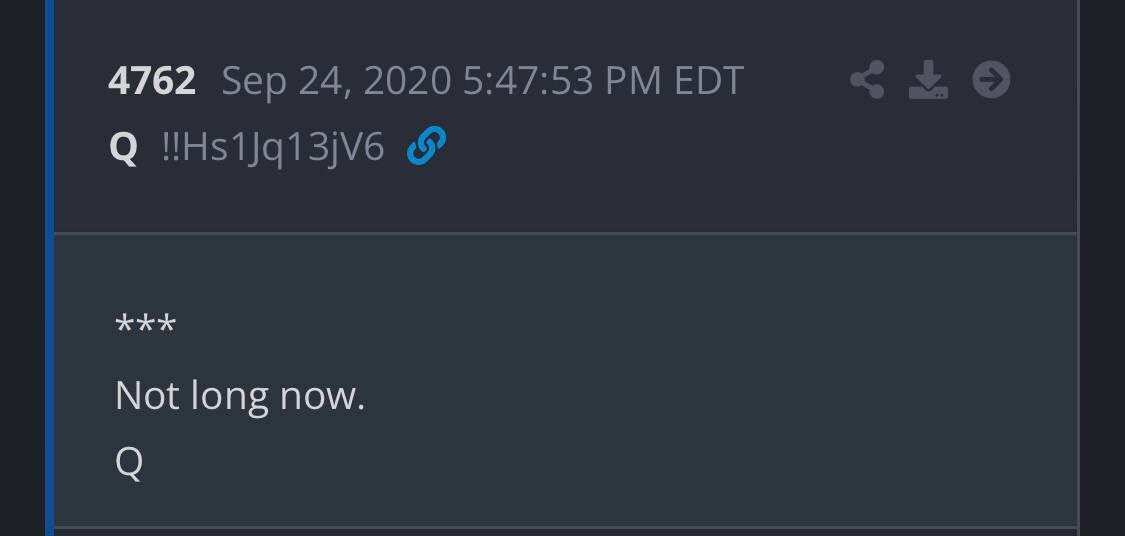Share post 4762 using the share icon
This screenshot has height=536, width=1125.
[x=867, y=80]
